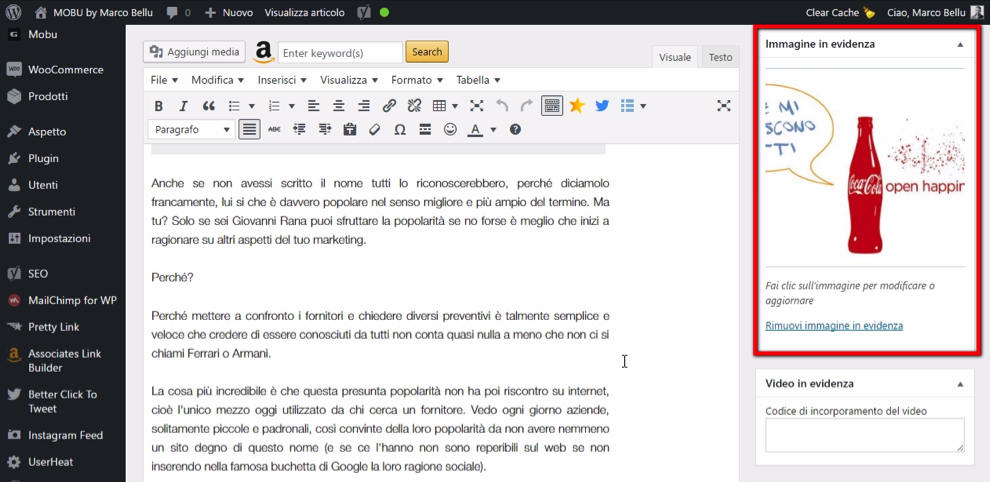Align text left

[x=314, y=105]
